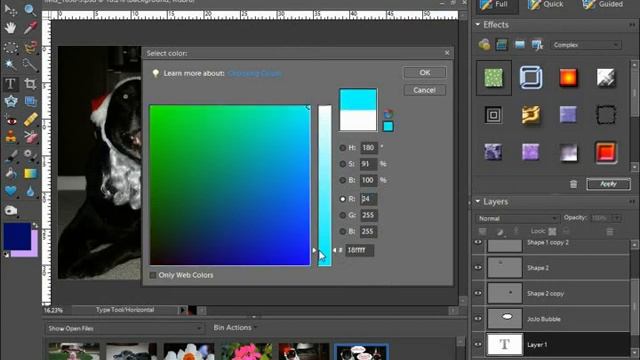Image resolution: width=640 pixels, height=360 pixels.
Task: Select the JoJo Bubble layer thumbnail
Action: pos(504,319)
